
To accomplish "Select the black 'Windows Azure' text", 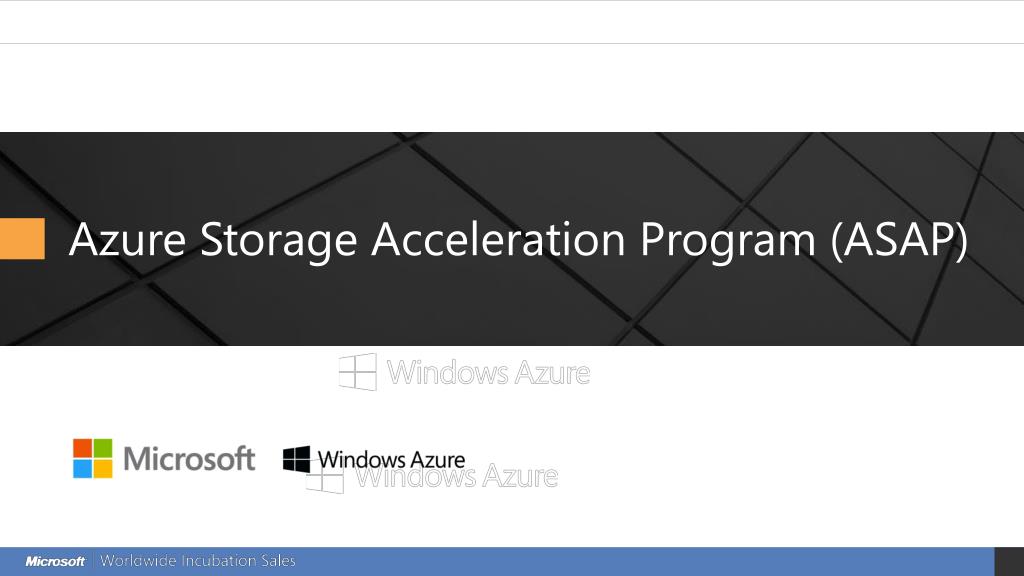I will click(391, 460).
